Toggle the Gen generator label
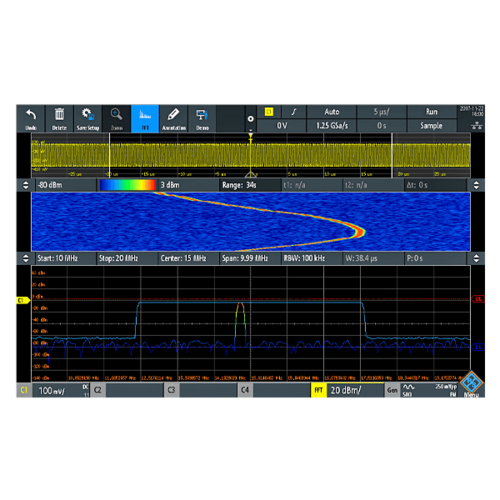This screenshot has width=500, height=500. (392, 390)
